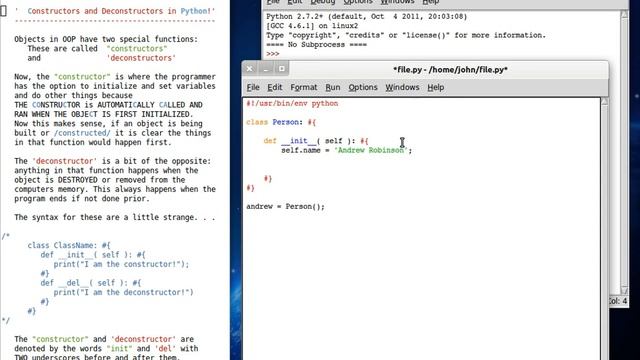Image resolution: width=640 pixels, height=360 pixels.
Task: Click 'print("I am the deconstructor!")' line
Action: click(124, 292)
